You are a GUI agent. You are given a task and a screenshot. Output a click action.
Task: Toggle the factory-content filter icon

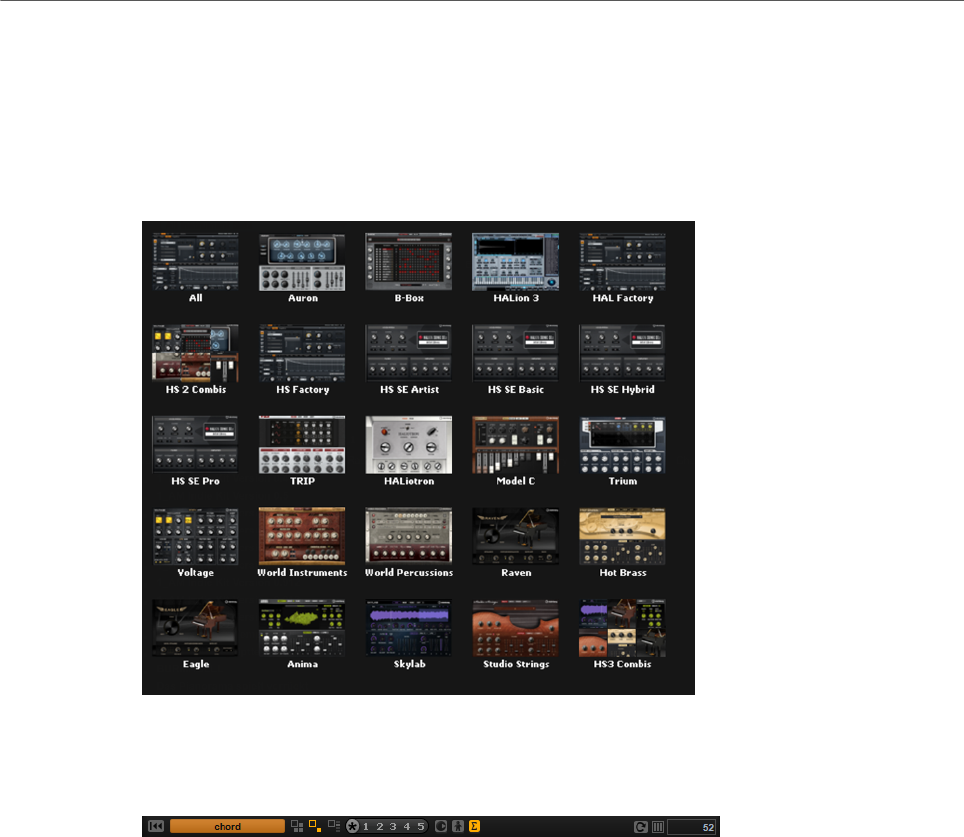[x=441, y=826]
